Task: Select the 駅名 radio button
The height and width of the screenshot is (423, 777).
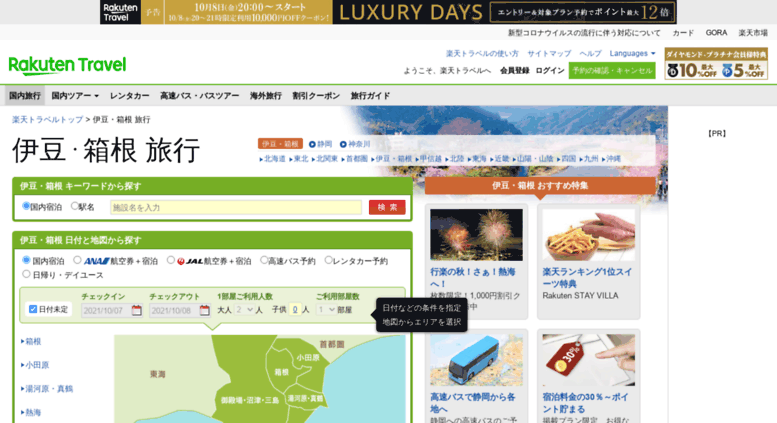Action: pyautogui.click(x=74, y=206)
